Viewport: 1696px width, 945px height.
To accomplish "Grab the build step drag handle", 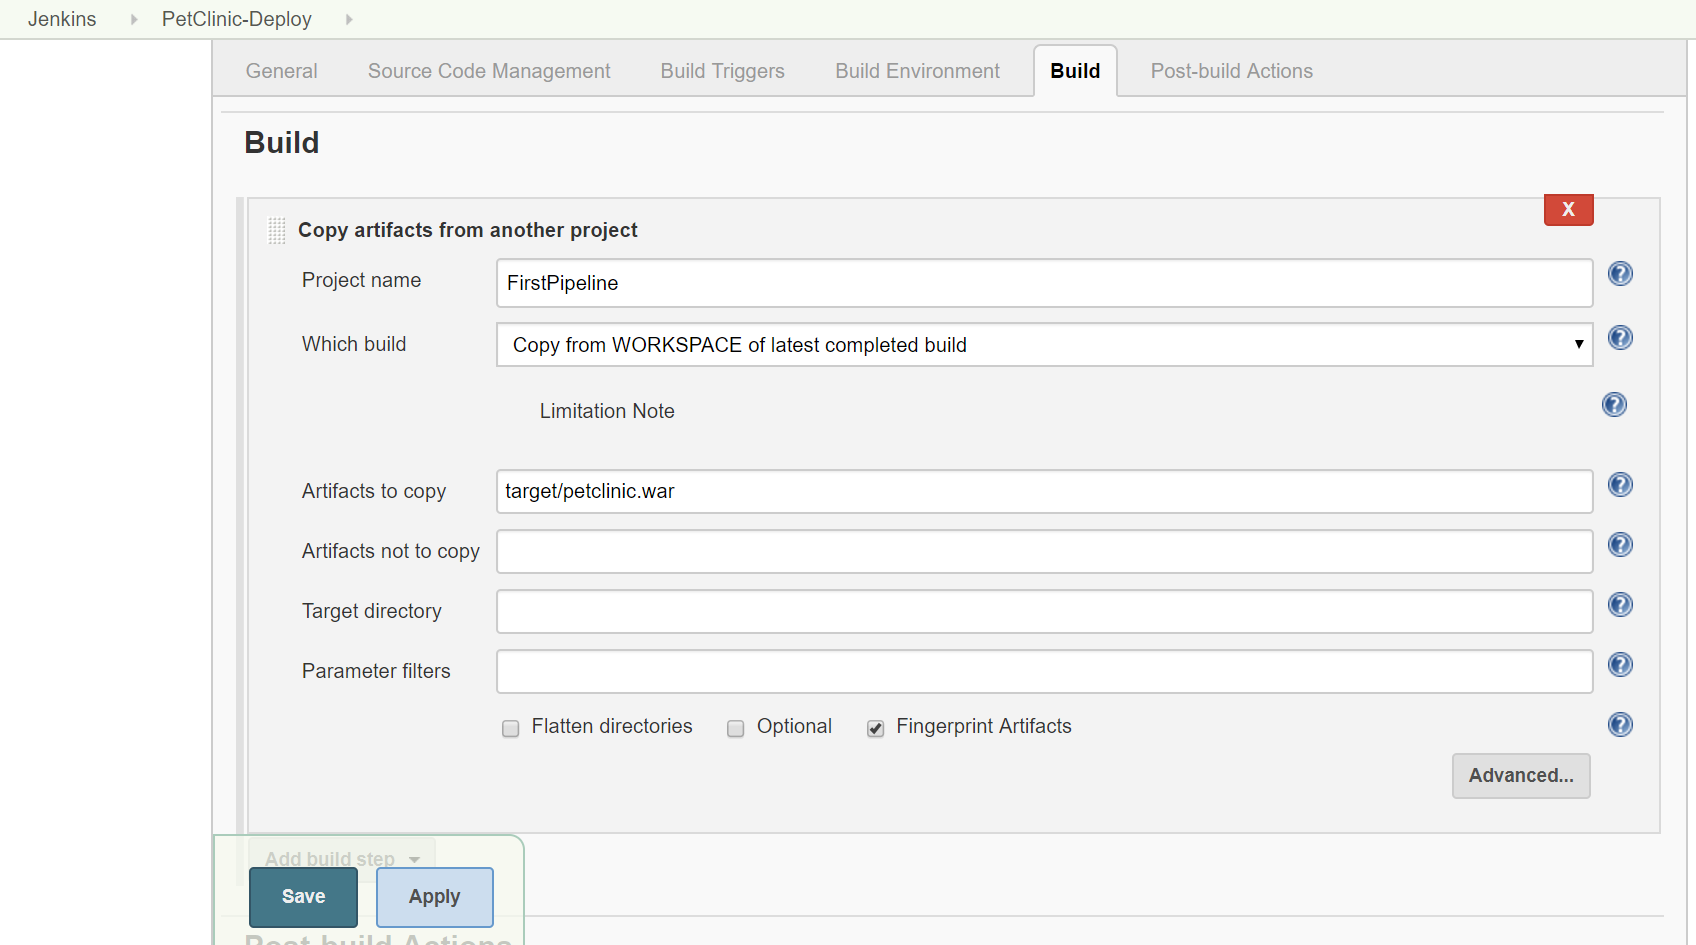I will pos(277,231).
